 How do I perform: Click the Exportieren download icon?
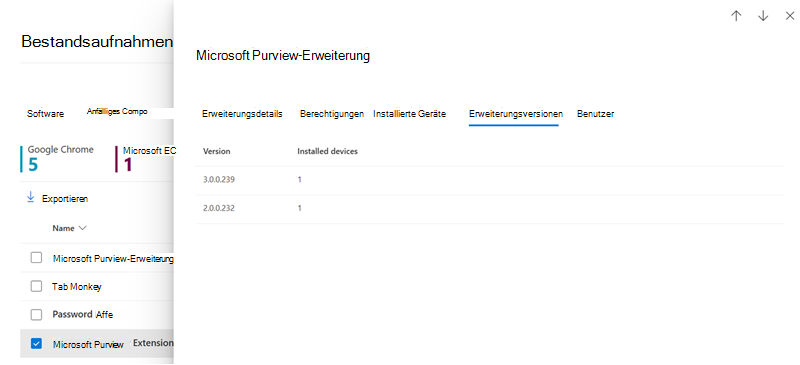point(30,198)
